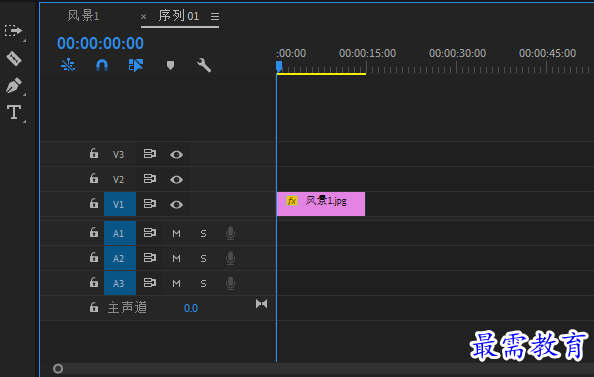Select the Pen tool

14,86
